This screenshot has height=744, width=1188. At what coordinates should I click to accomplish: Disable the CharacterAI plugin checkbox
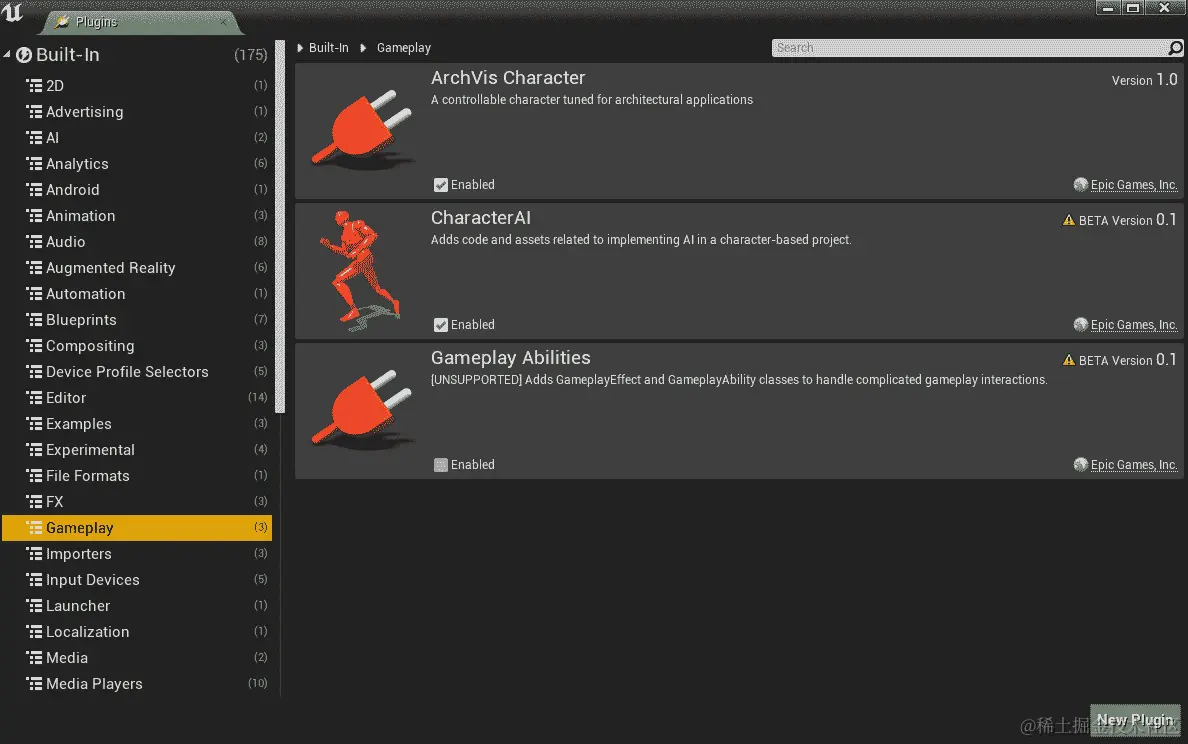(x=440, y=325)
